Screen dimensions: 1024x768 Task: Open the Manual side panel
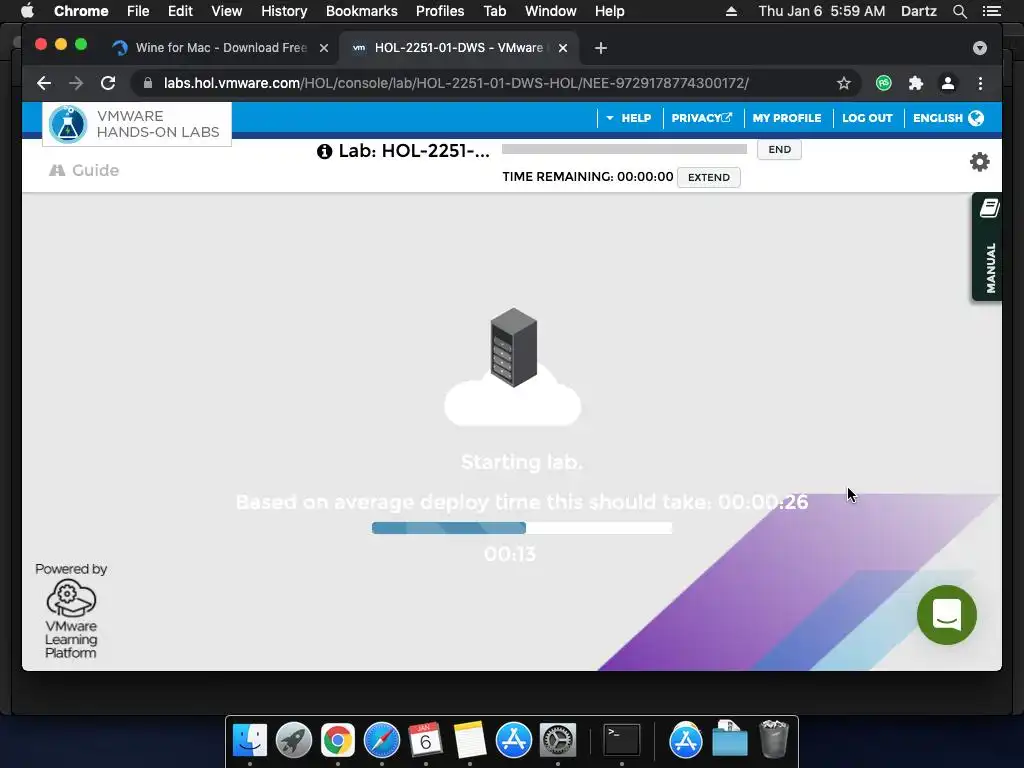[988, 247]
